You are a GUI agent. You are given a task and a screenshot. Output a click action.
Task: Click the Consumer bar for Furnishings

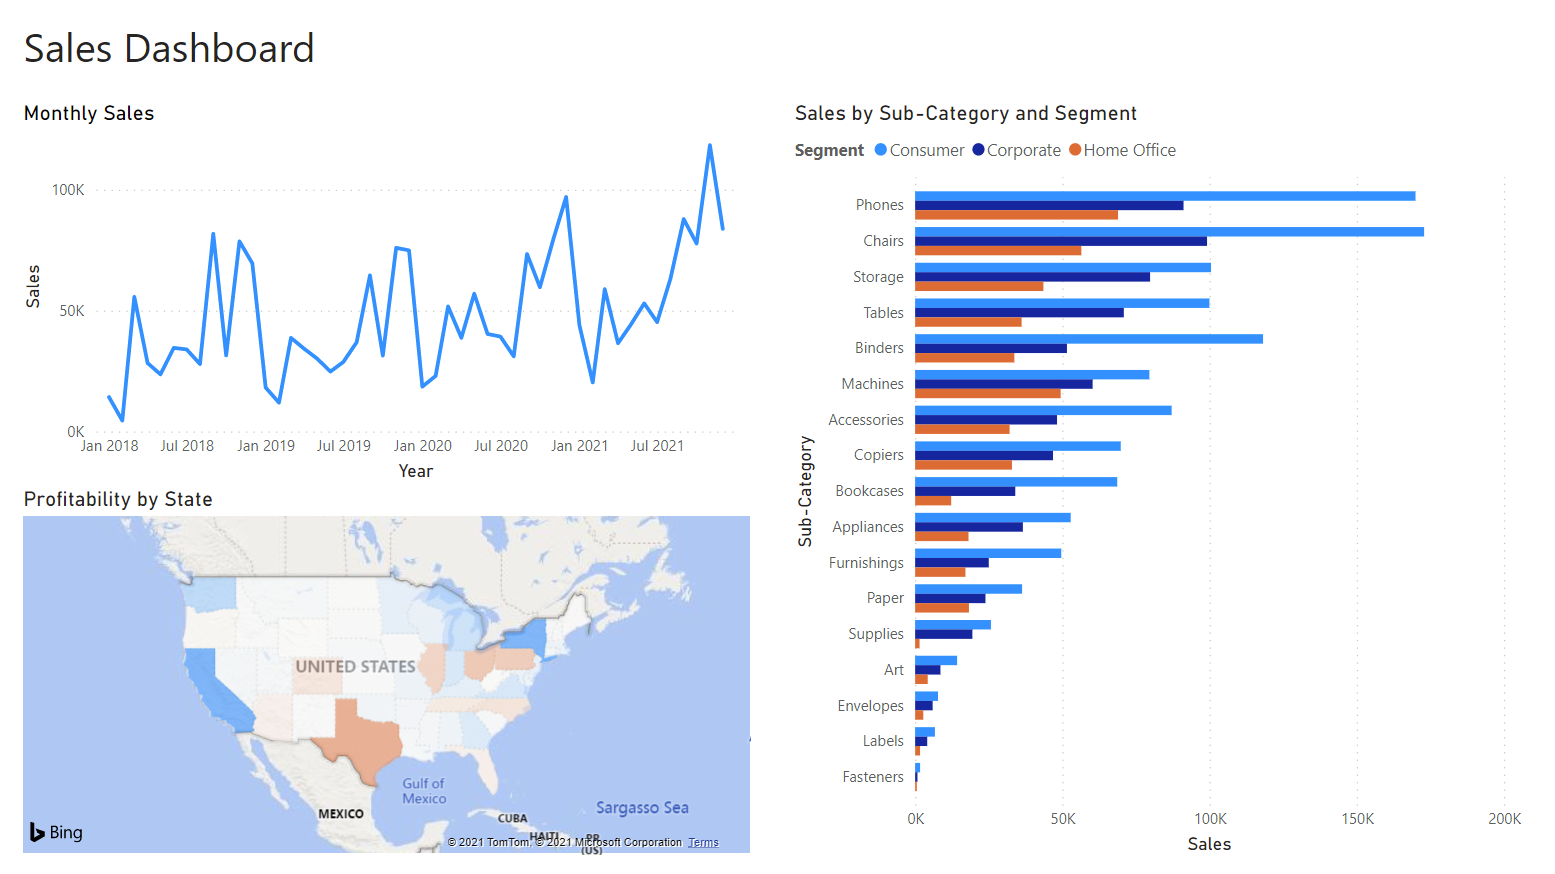coord(988,553)
